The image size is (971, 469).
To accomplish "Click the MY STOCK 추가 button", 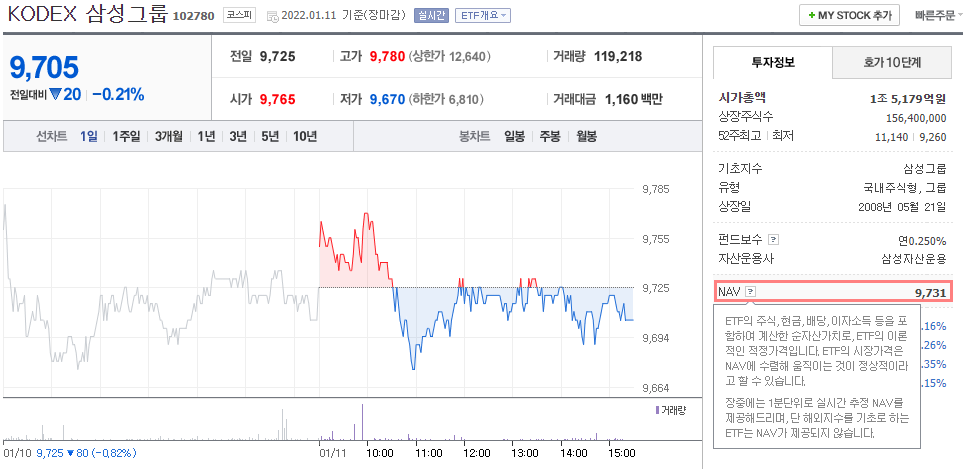I will 849,15.
